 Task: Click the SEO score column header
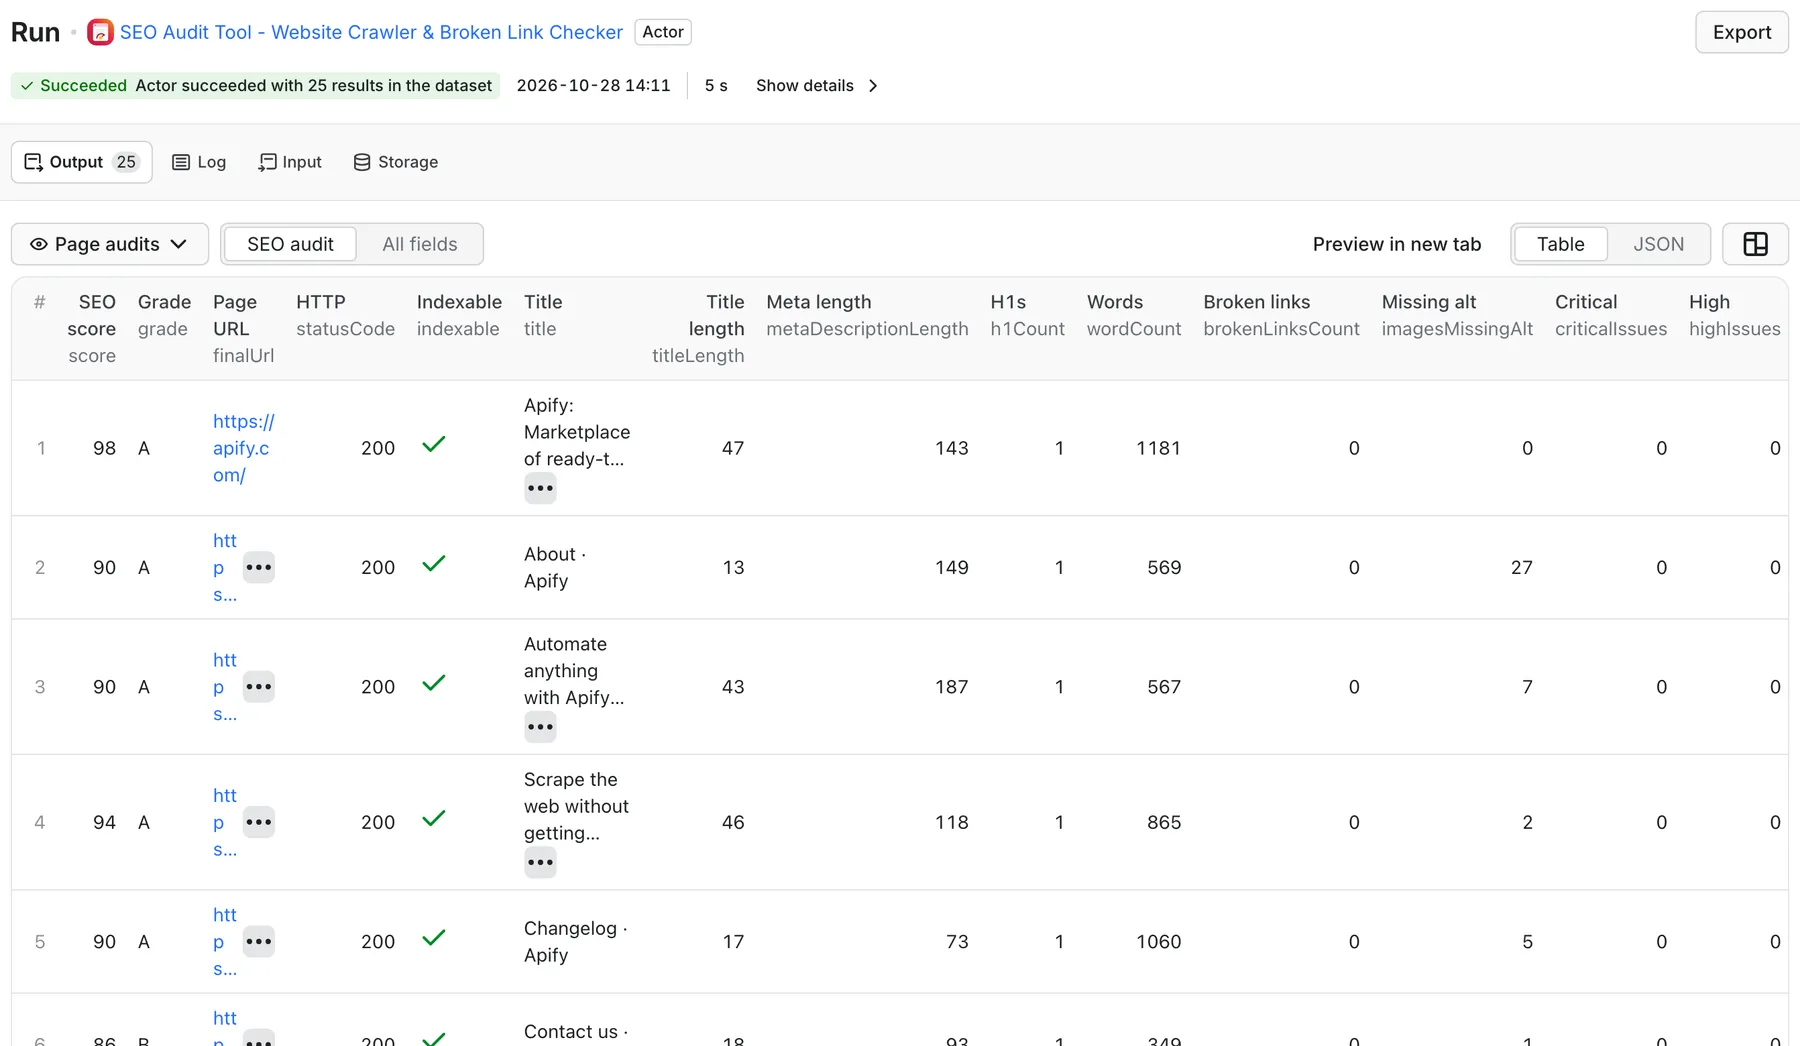click(92, 328)
